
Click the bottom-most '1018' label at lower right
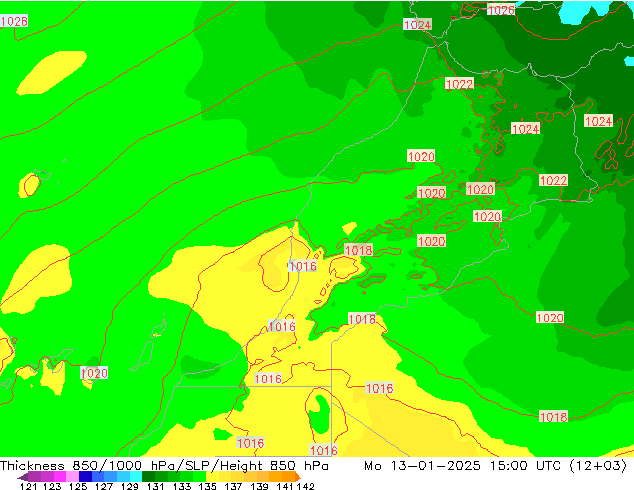click(x=554, y=416)
